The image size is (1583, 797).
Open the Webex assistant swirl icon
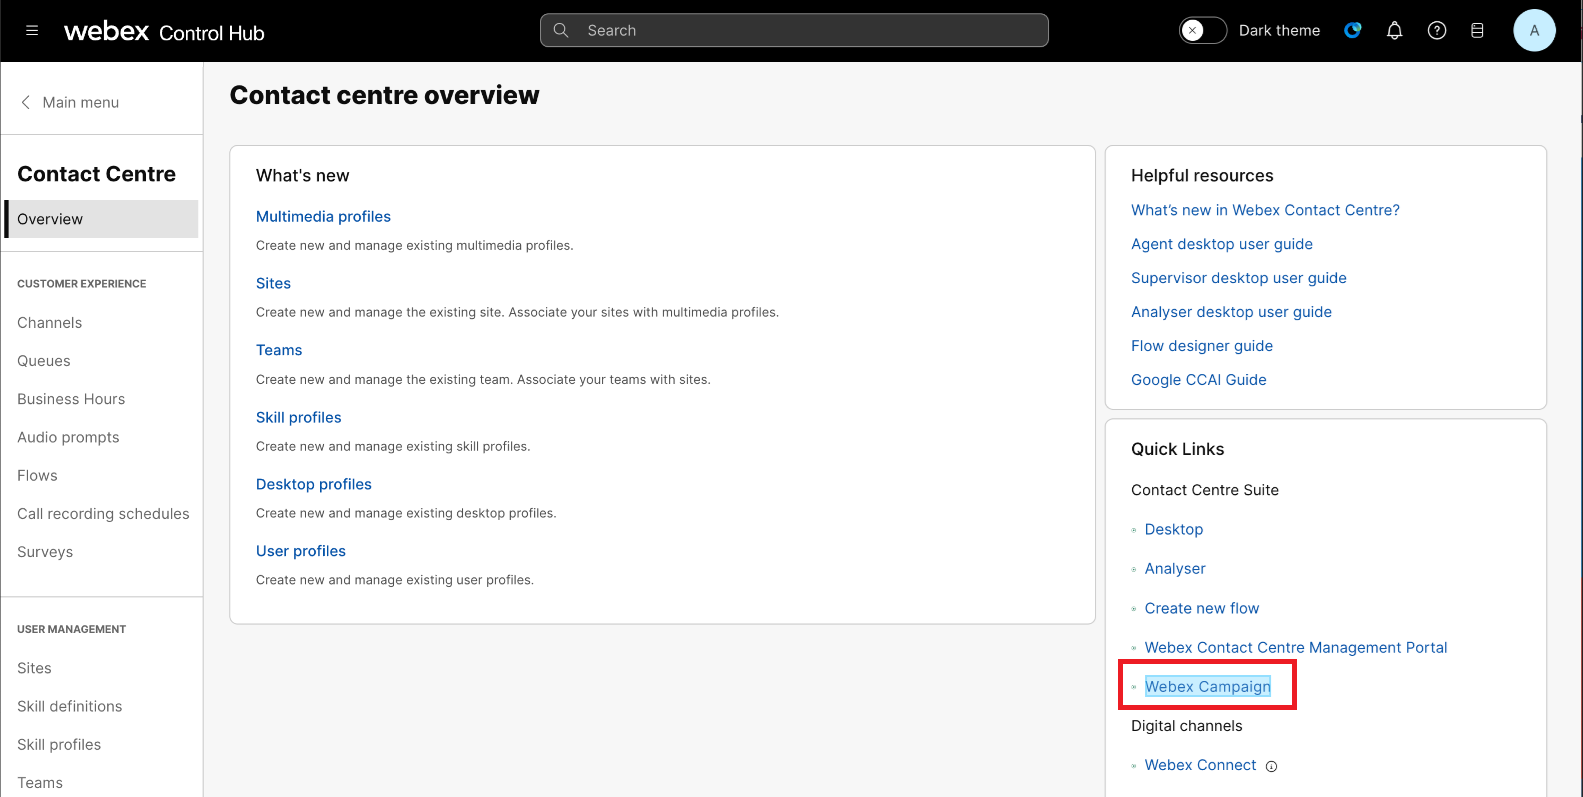tap(1353, 30)
